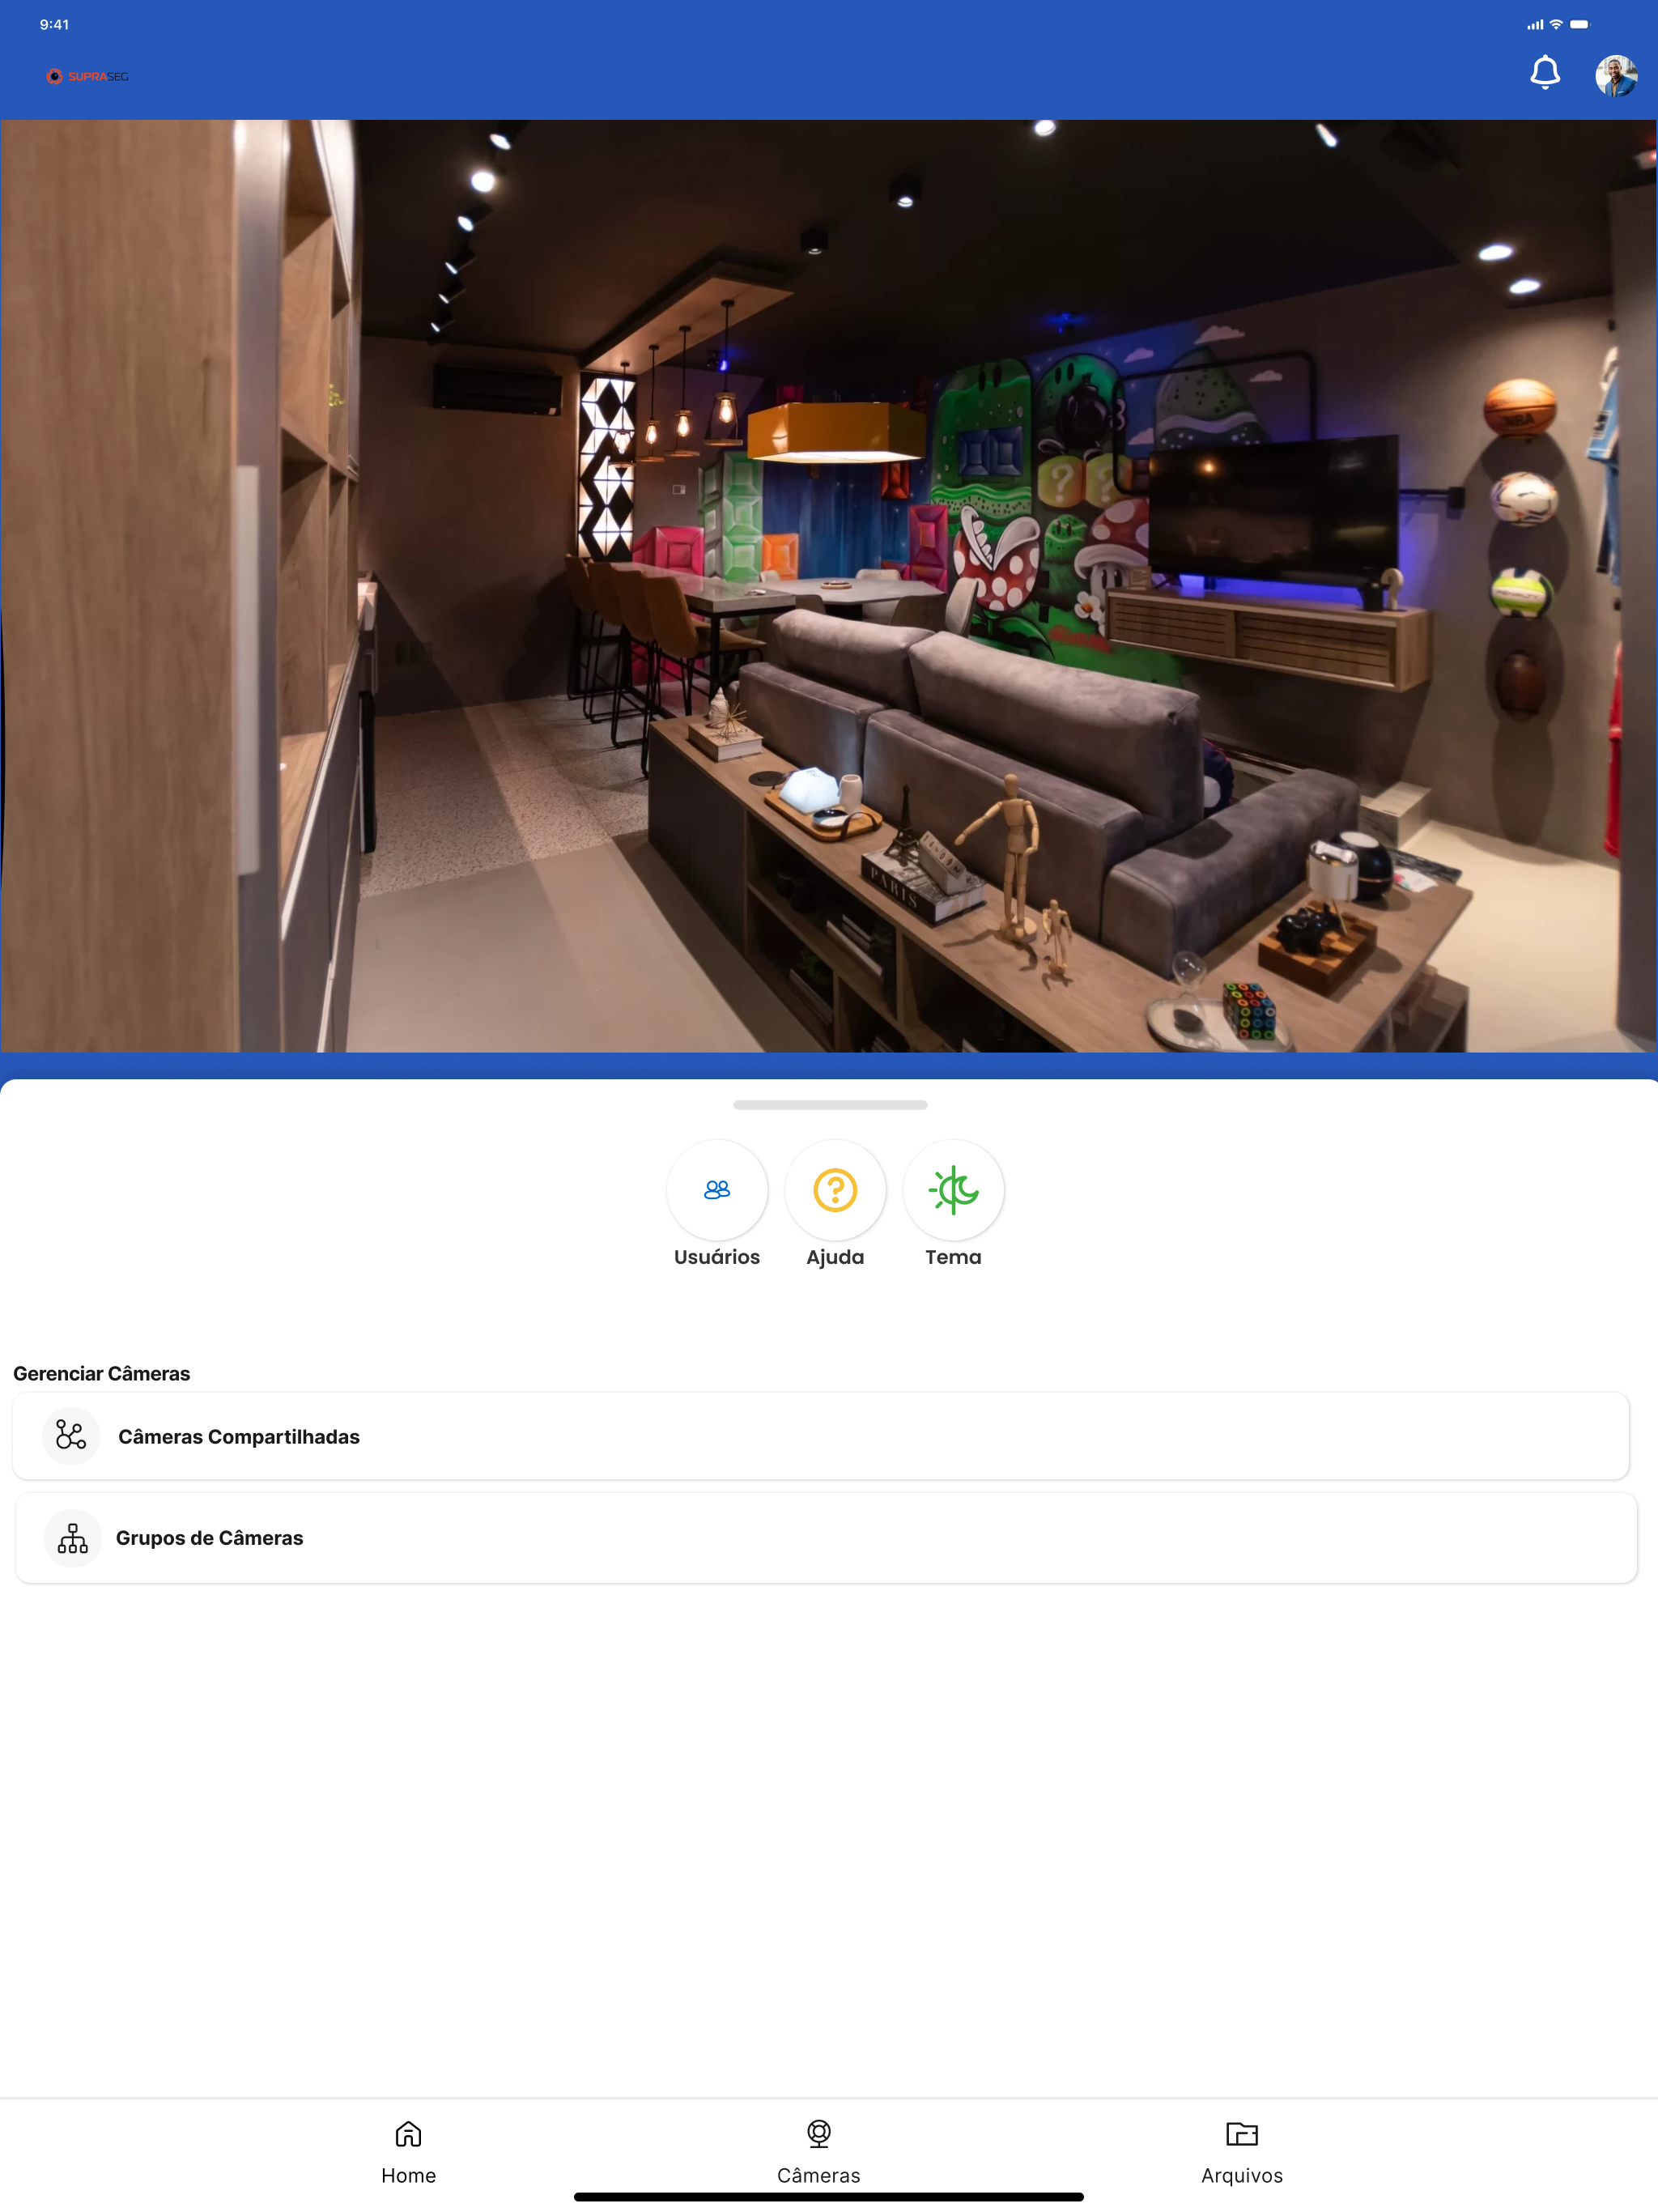Click the Gerenciar Câmeras heading text
Viewport: 1658px width, 2212px height.
click(102, 1373)
